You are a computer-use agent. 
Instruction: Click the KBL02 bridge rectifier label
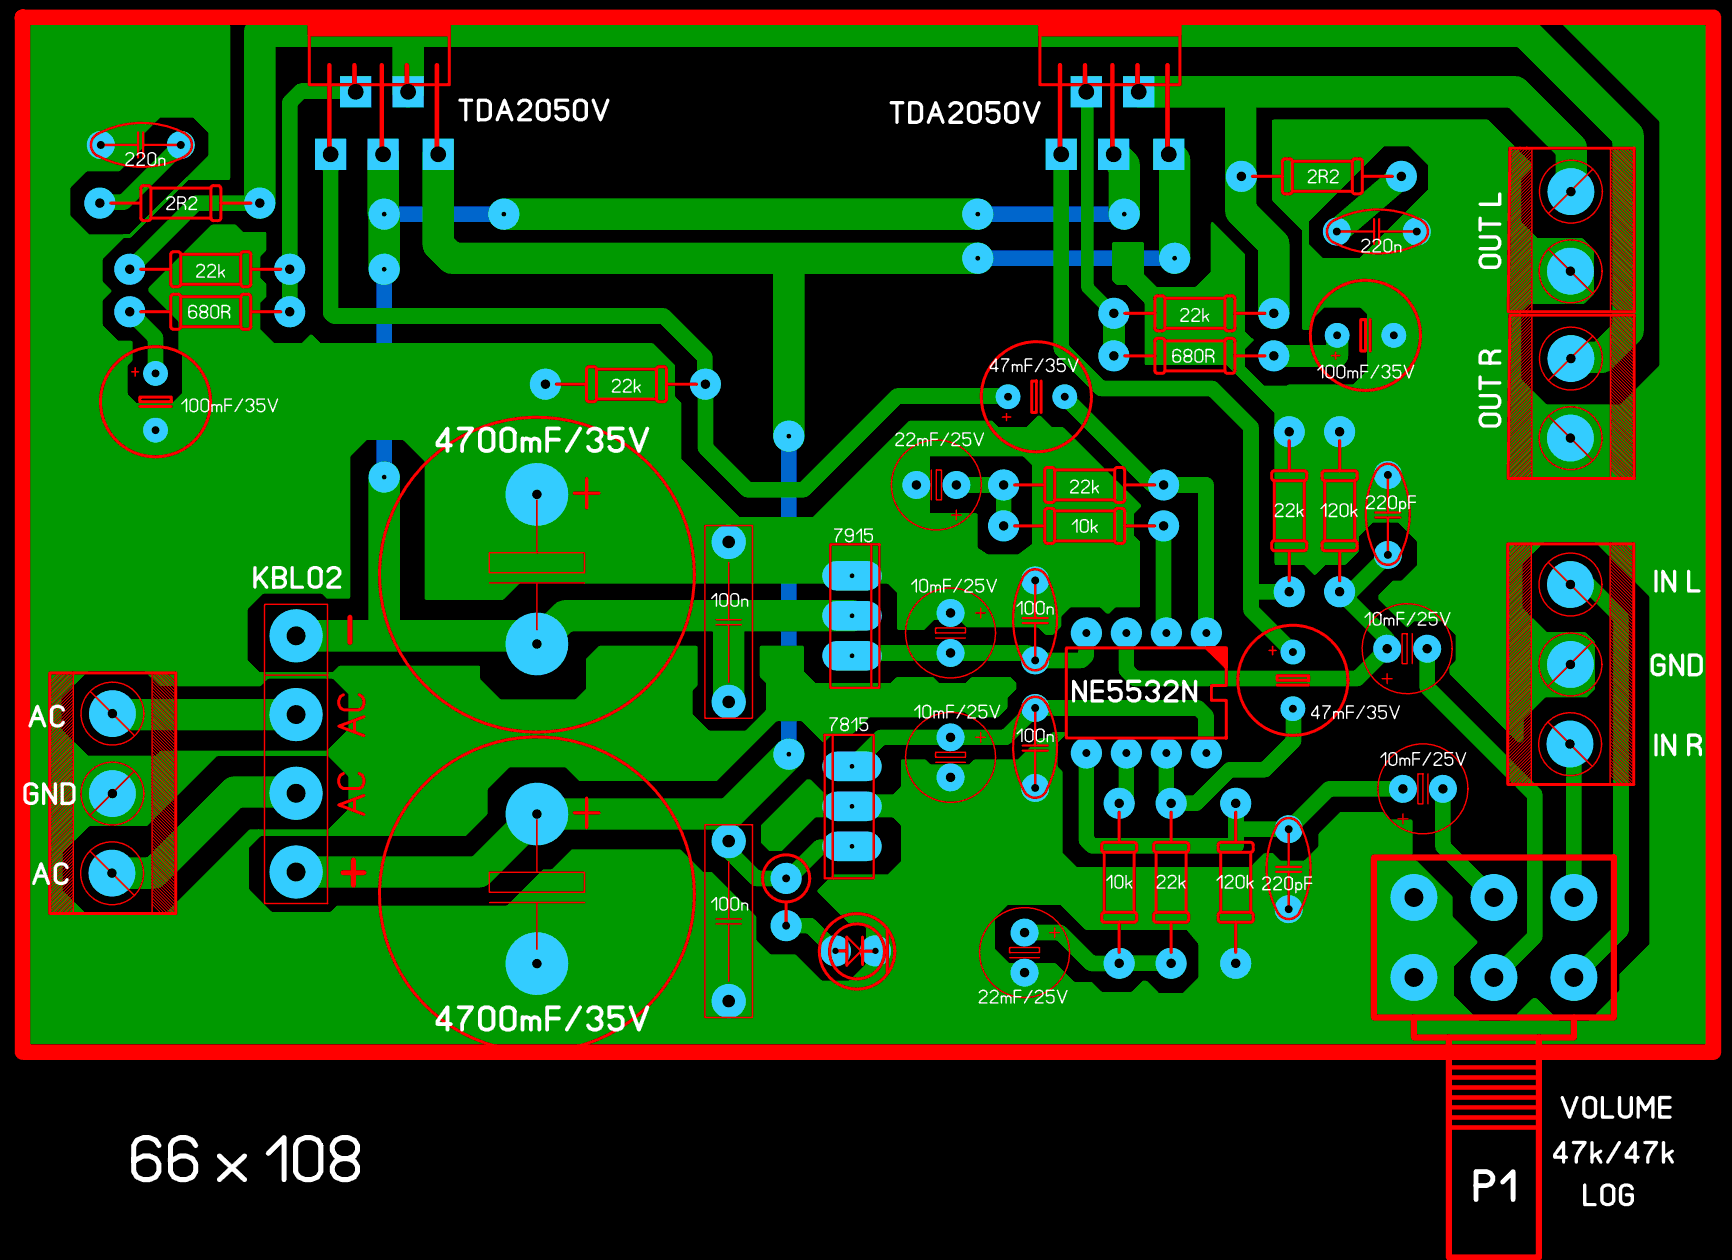pyautogui.click(x=297, y=578)
